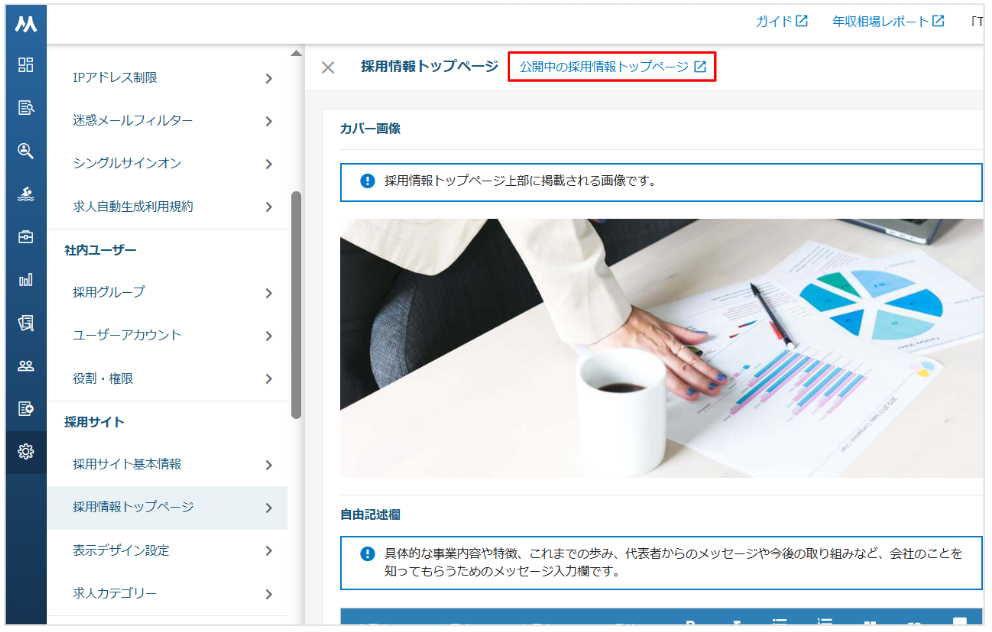Select the 表示デザイン設定 menu item

pyautogui.click(x=168, y=550)
